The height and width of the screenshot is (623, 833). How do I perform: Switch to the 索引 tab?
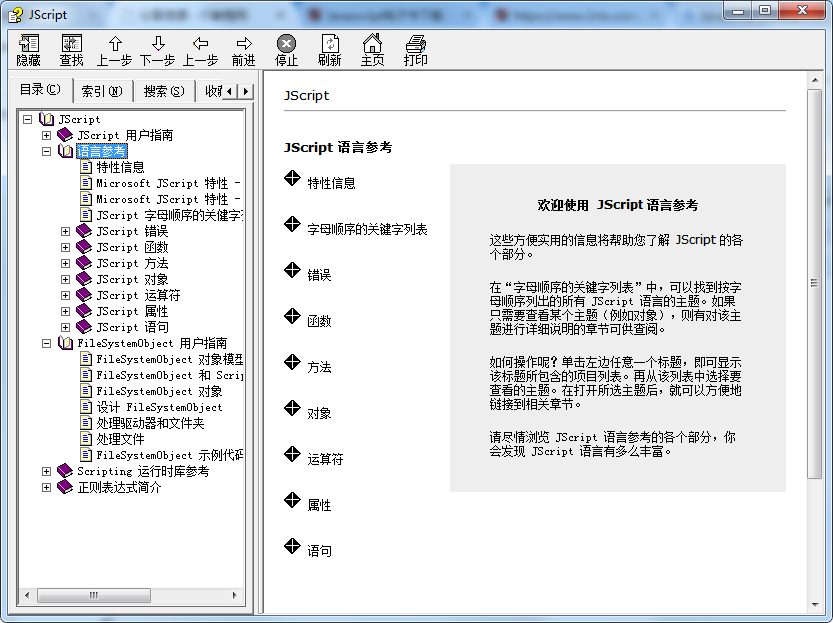(x=101, y=91)
